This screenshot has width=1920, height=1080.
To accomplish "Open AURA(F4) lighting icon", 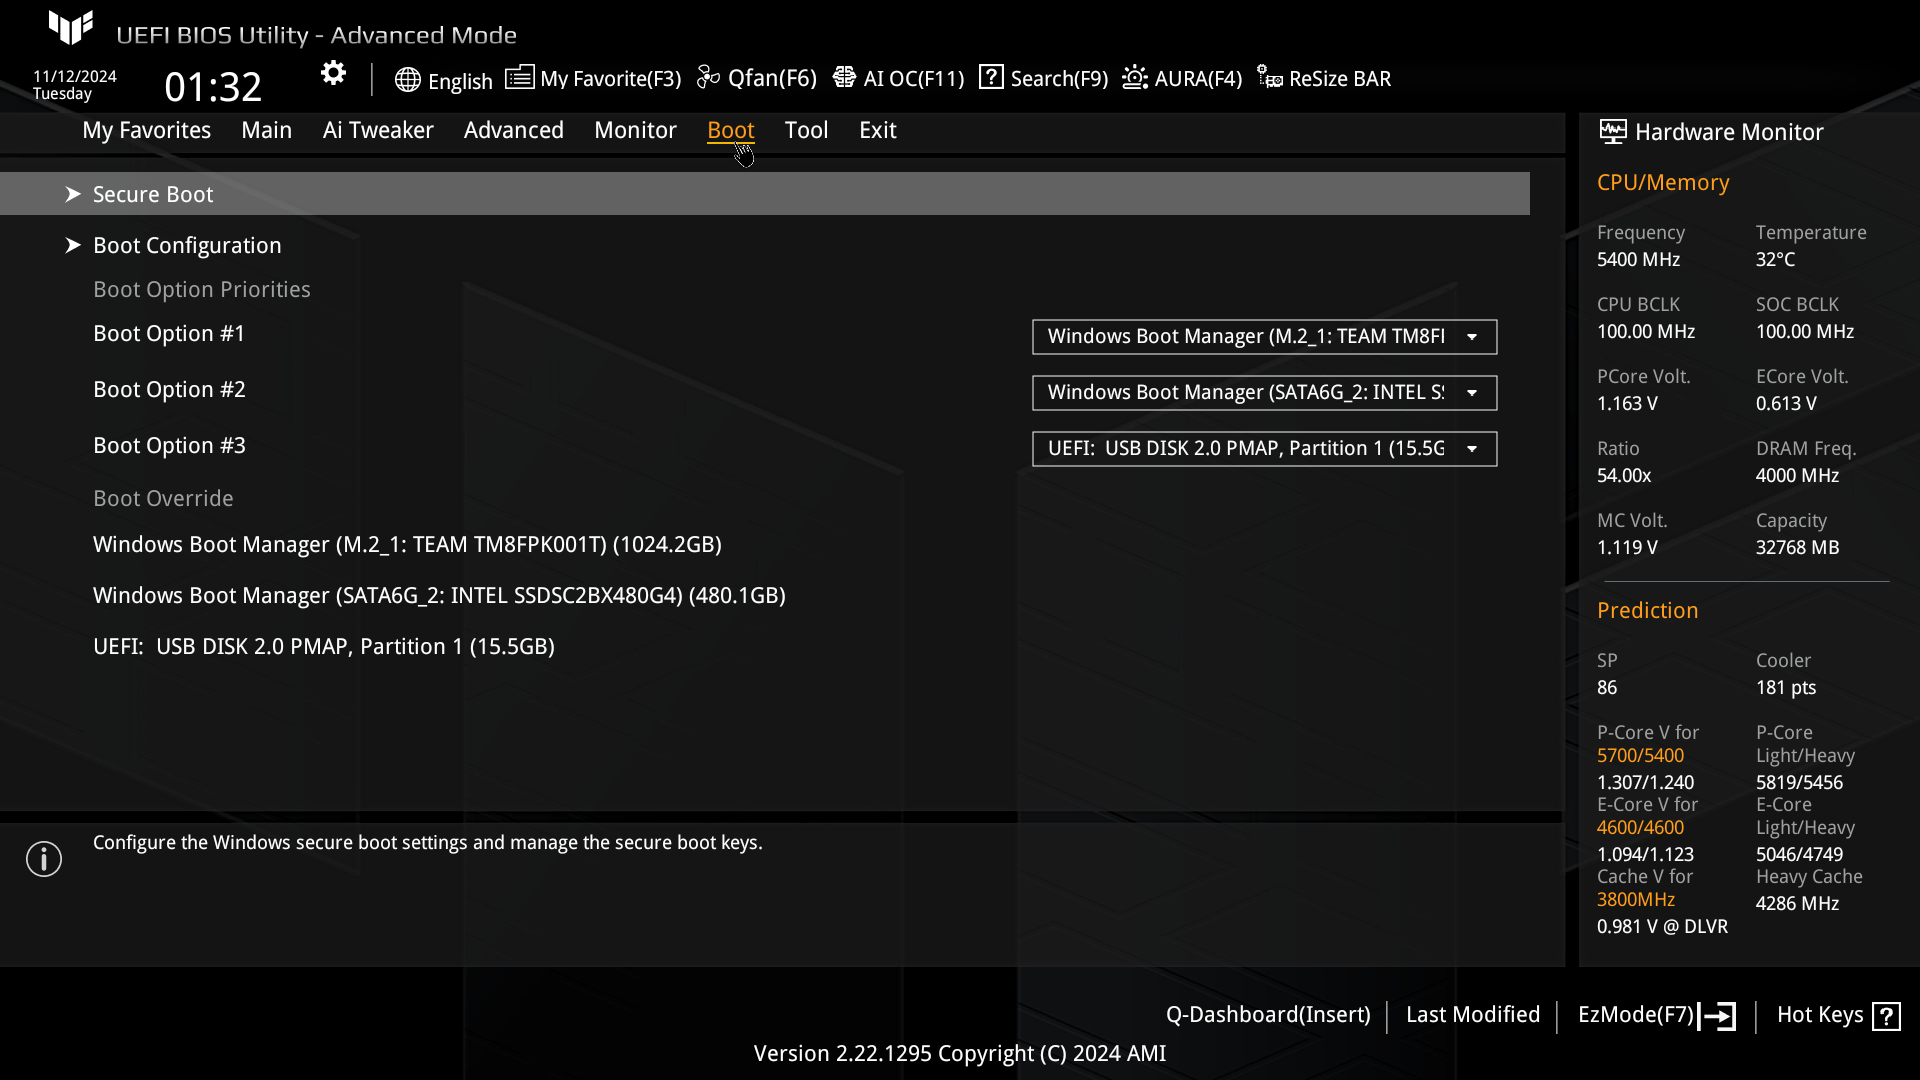I will pos(1135,78).
